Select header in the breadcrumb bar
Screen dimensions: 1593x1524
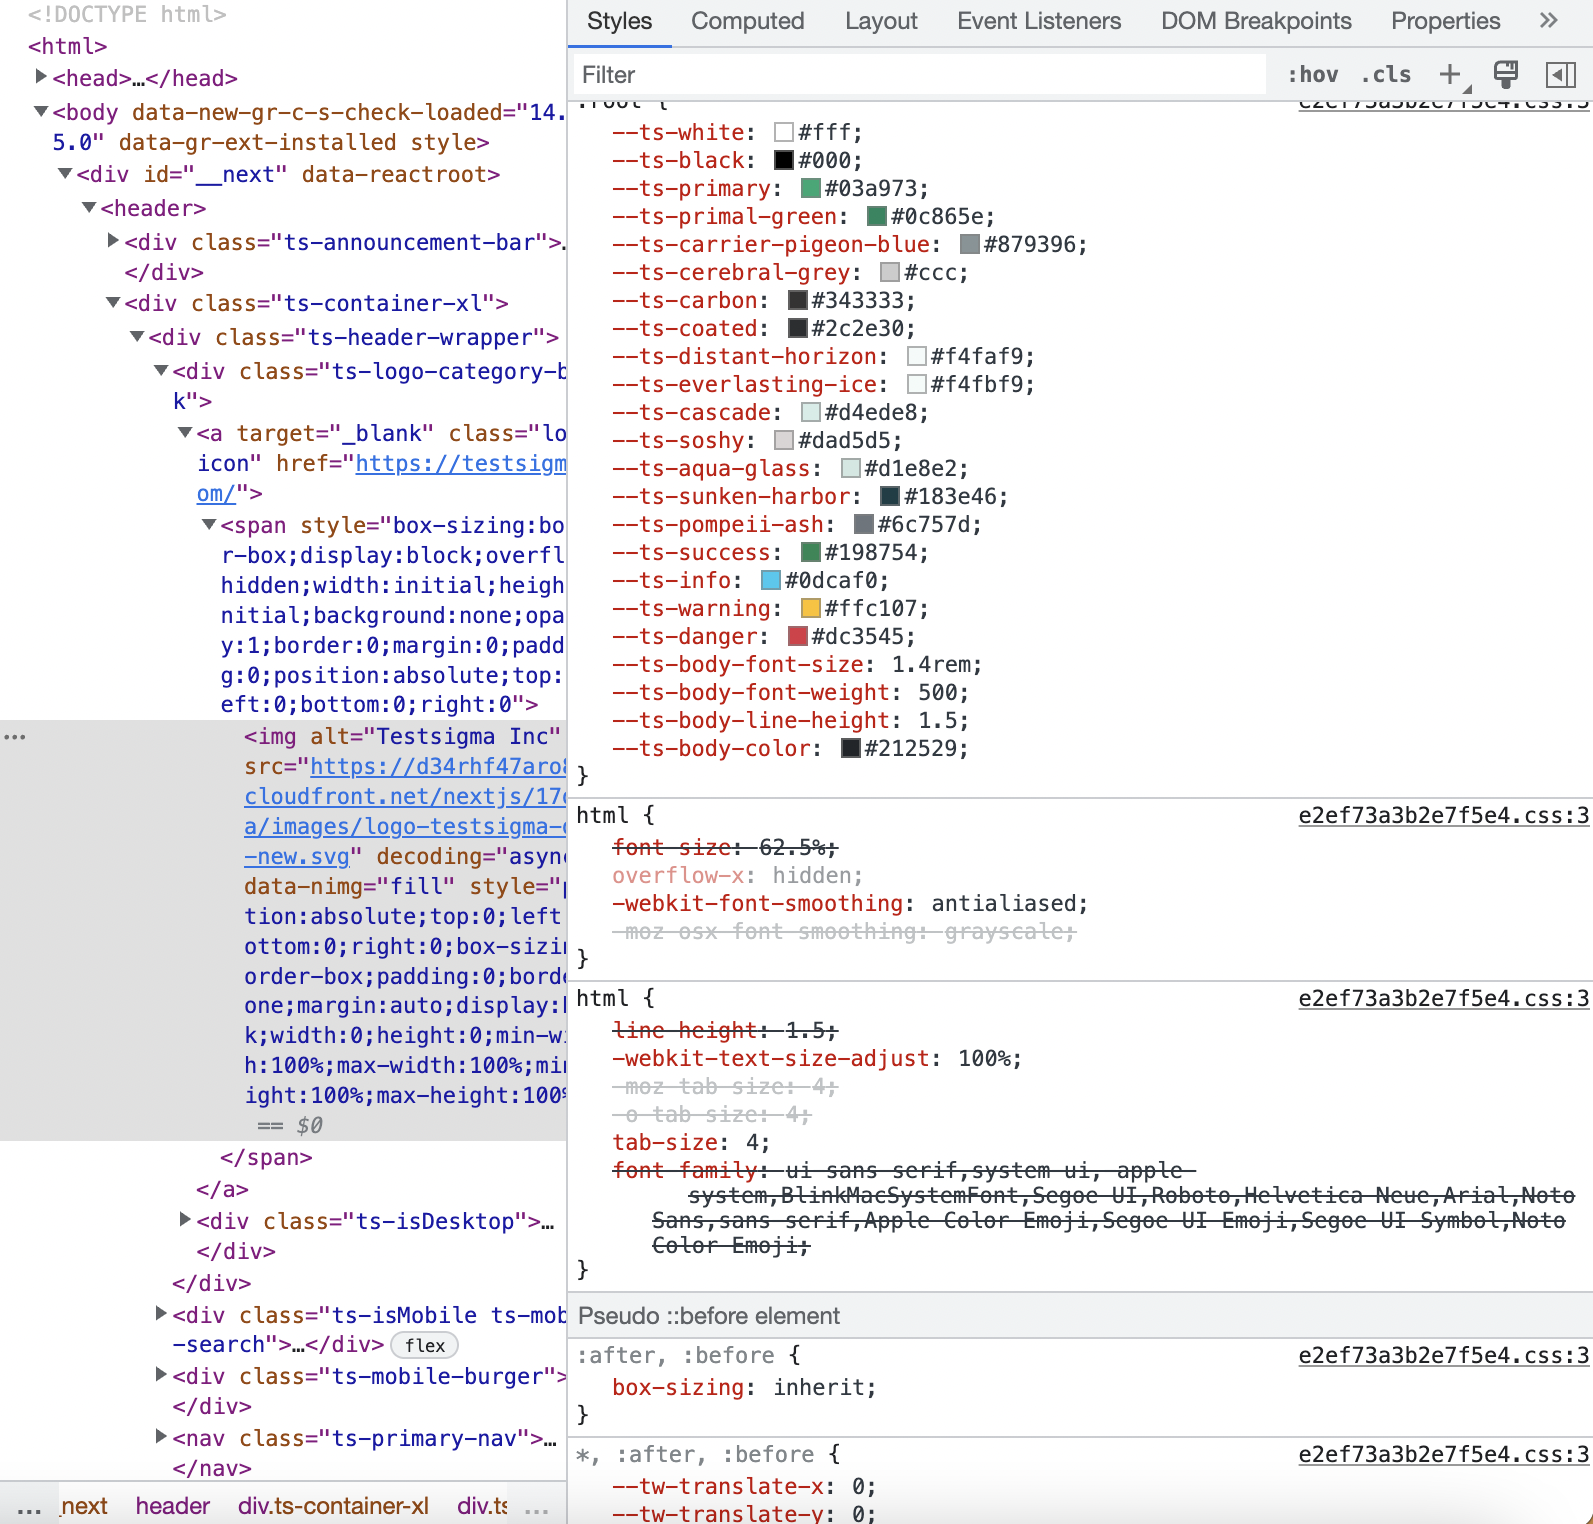tap(173, 1507)
